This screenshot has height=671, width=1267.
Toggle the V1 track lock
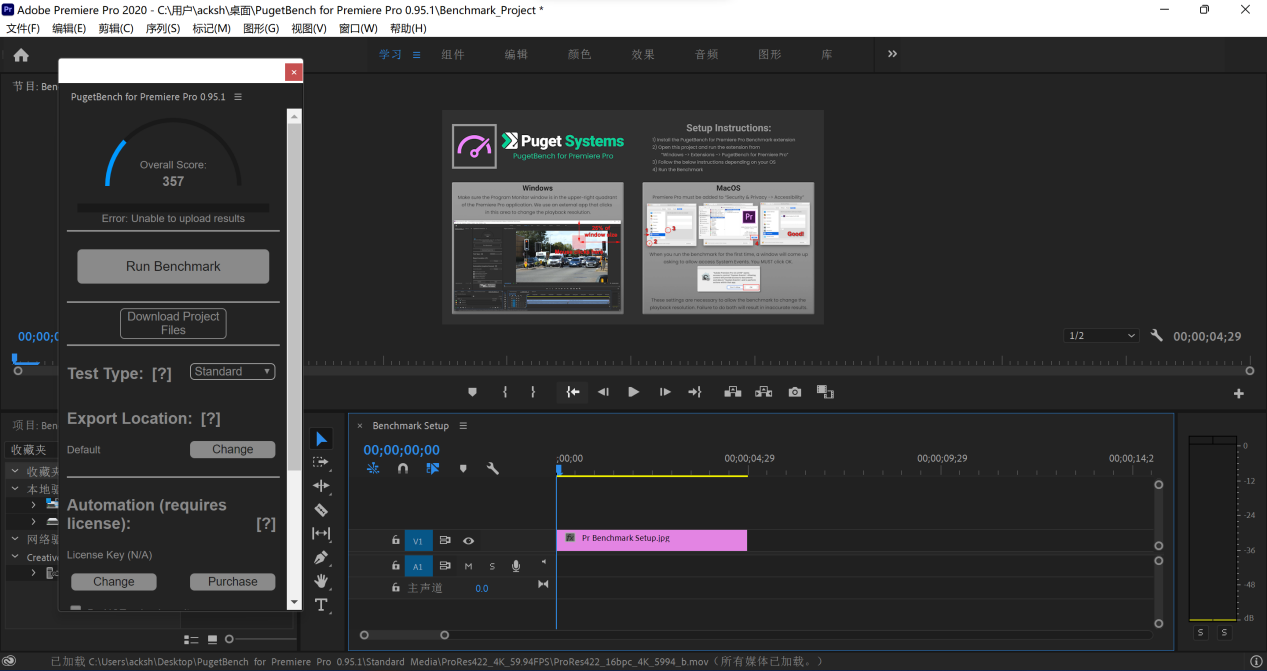point(396,541)
